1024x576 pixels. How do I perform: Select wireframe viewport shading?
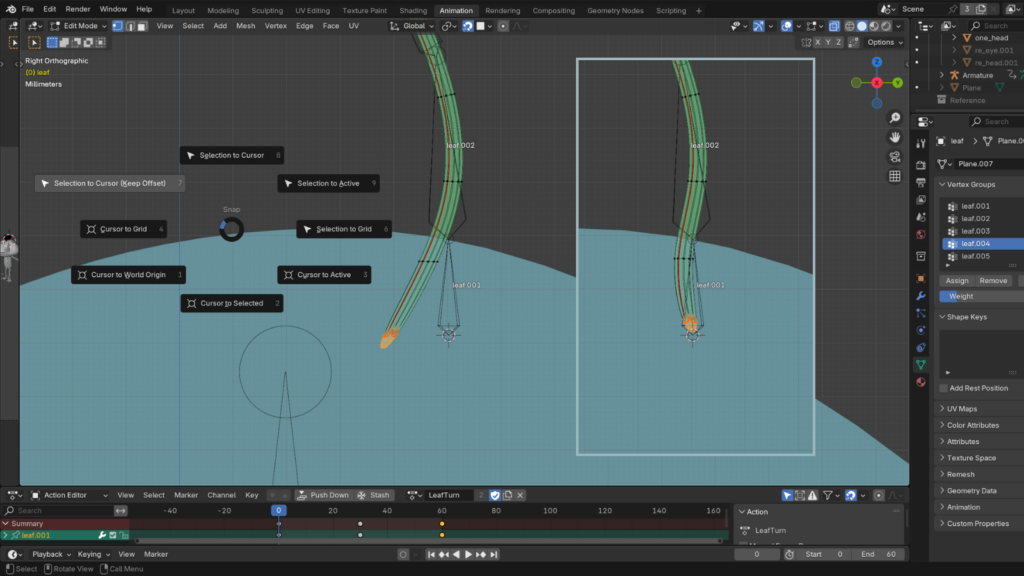click(850, 26)
